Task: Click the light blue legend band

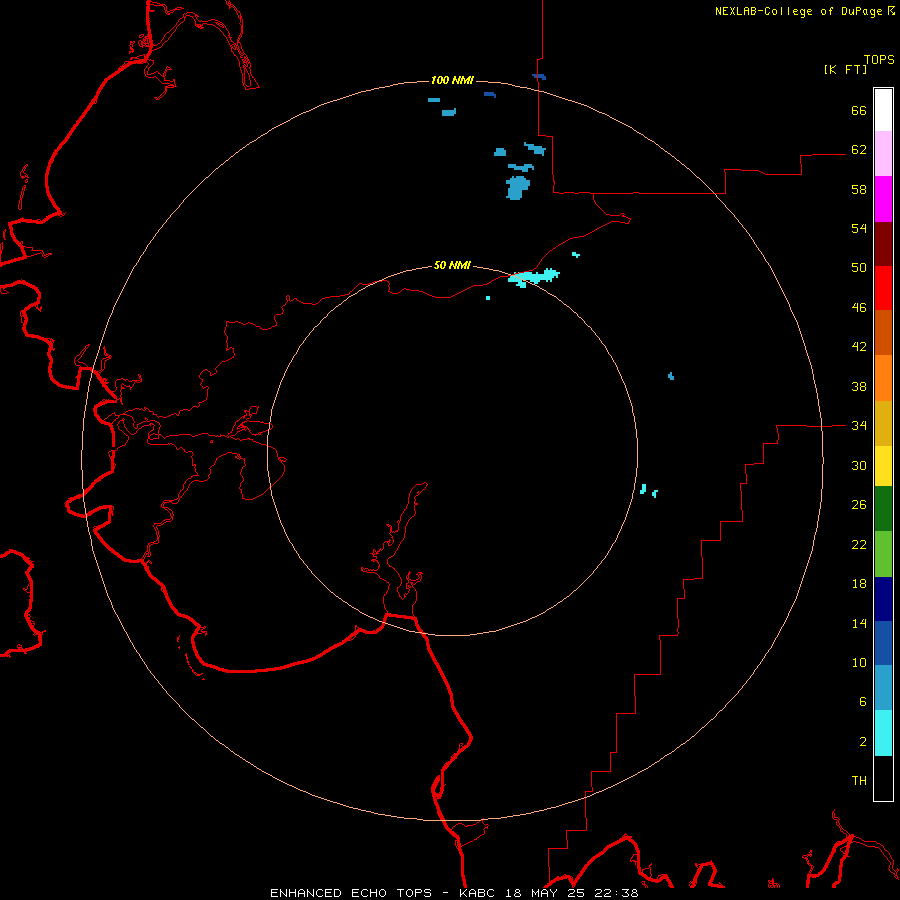Action: [x=883, y=688]
